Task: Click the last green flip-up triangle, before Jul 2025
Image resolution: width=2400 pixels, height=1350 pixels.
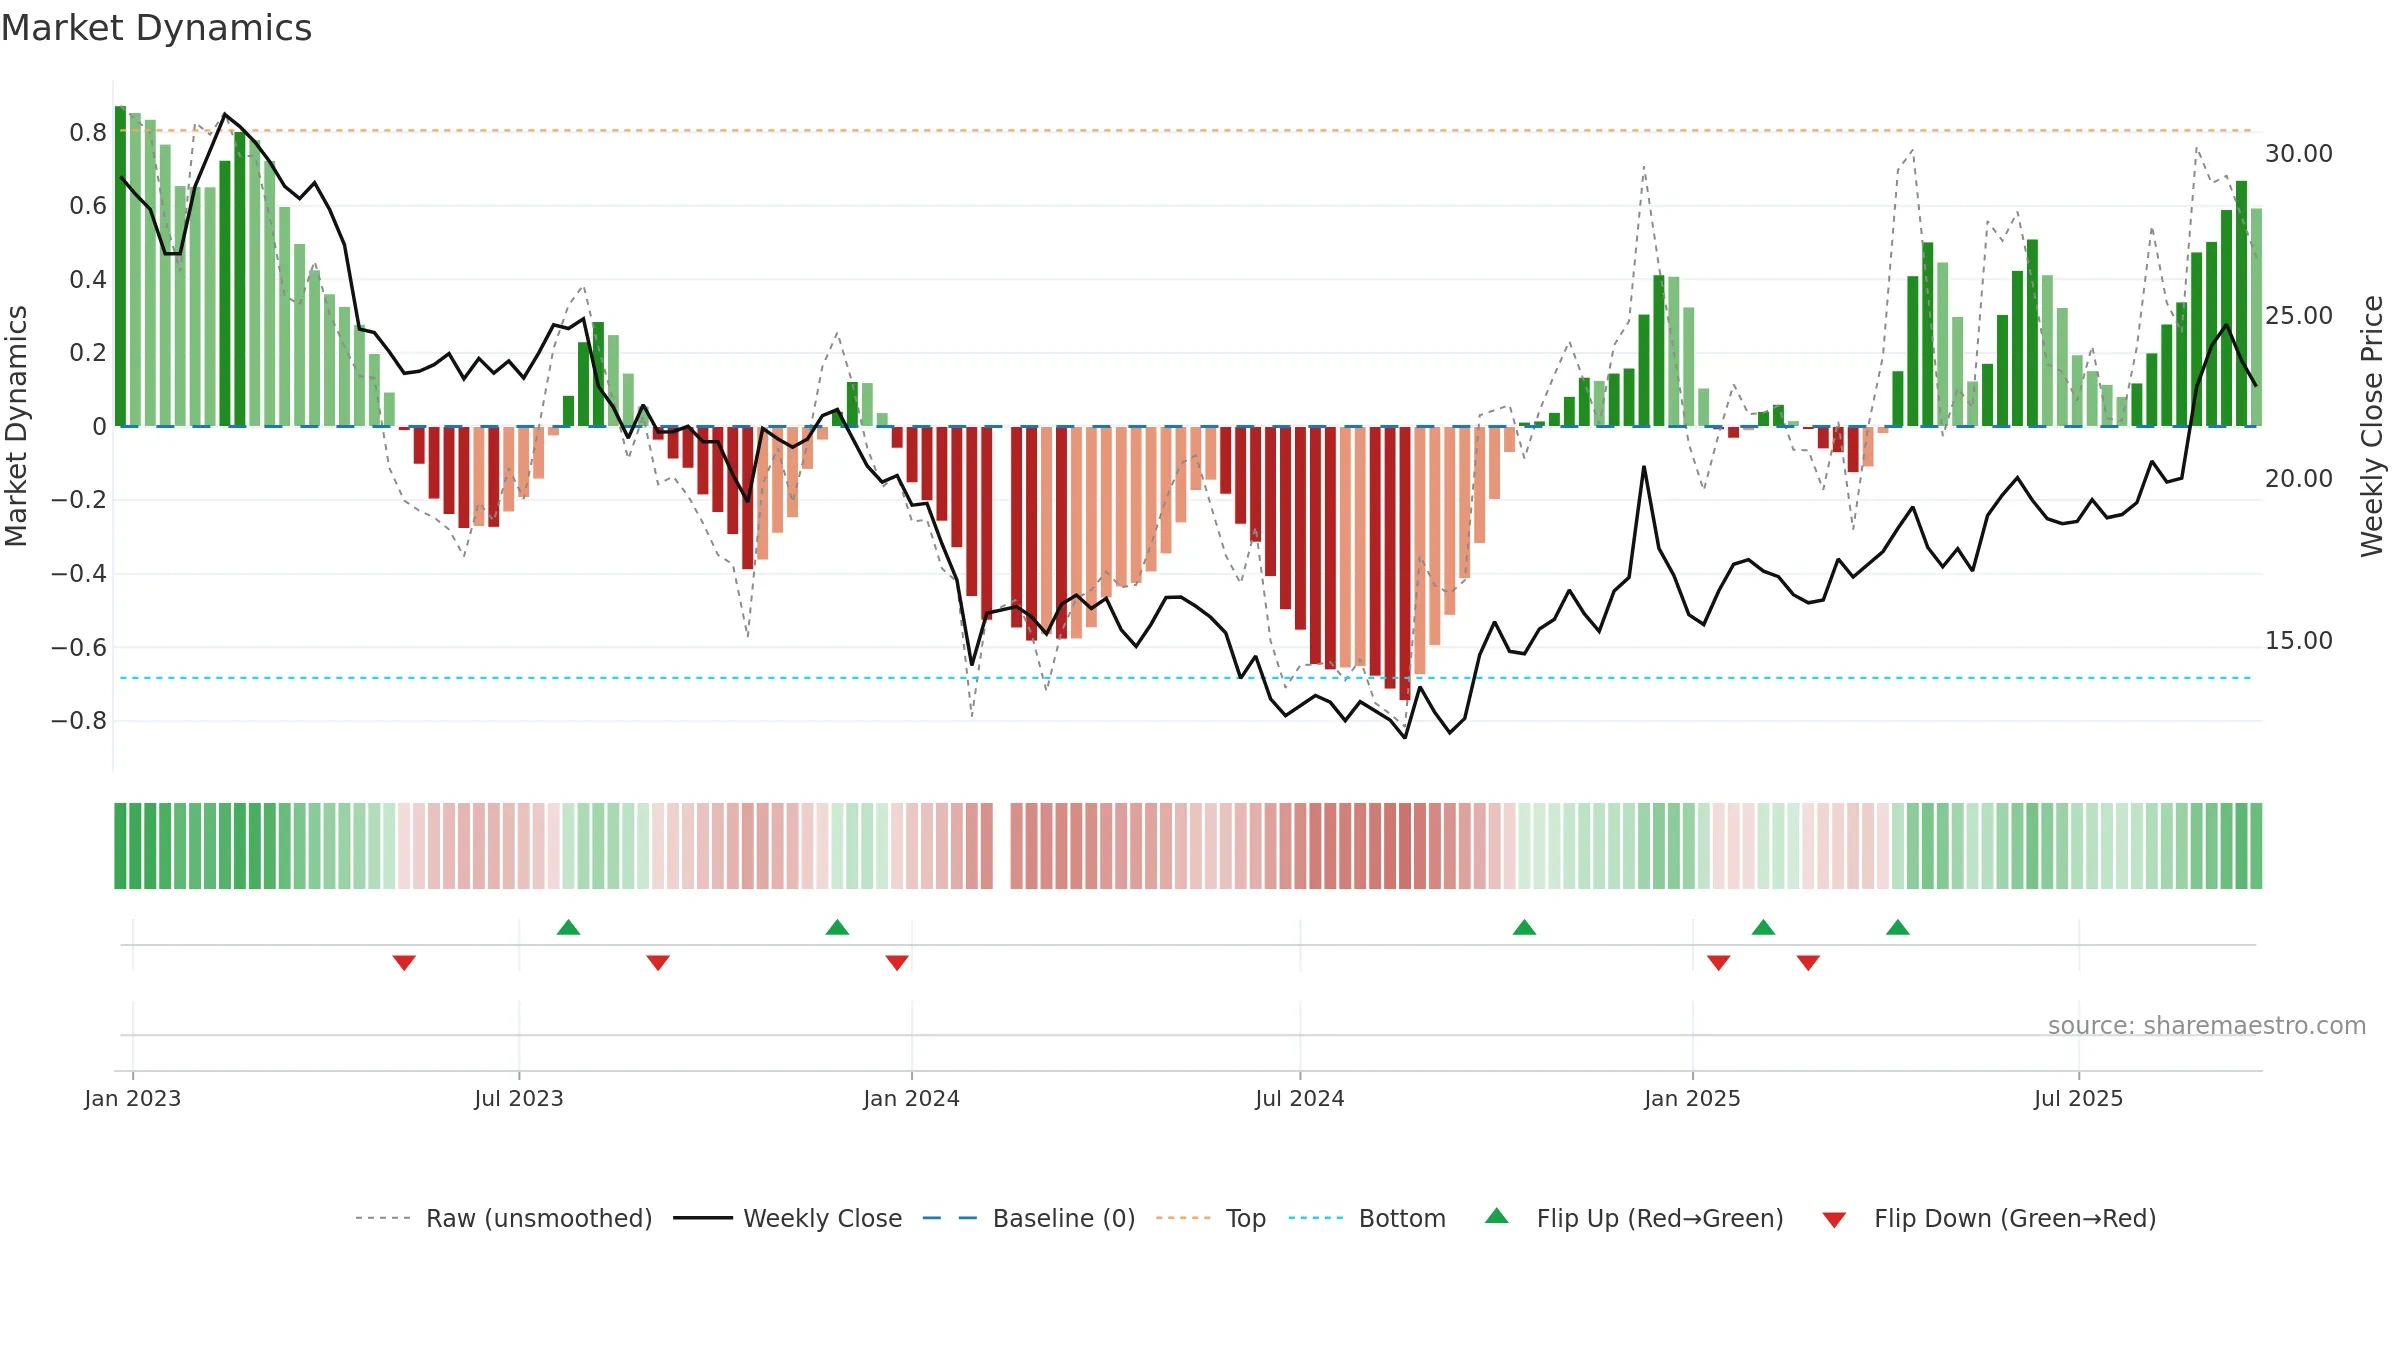Action: (1898, 927)
